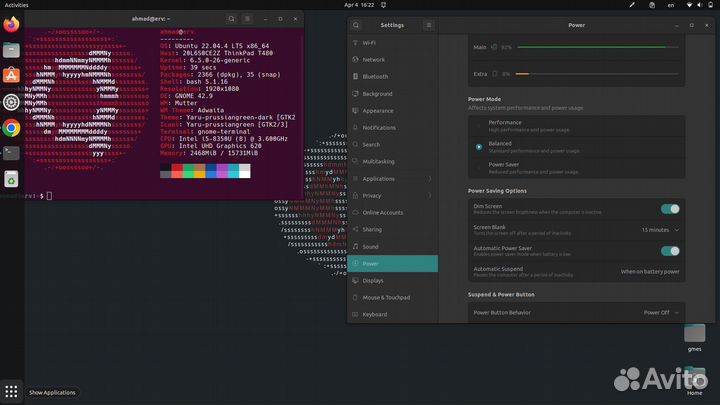Viewport: 720px width, 405px height.
Task: Open the gmes folder on the desktop
Action: pyautogui.click(x=694, y=338)
